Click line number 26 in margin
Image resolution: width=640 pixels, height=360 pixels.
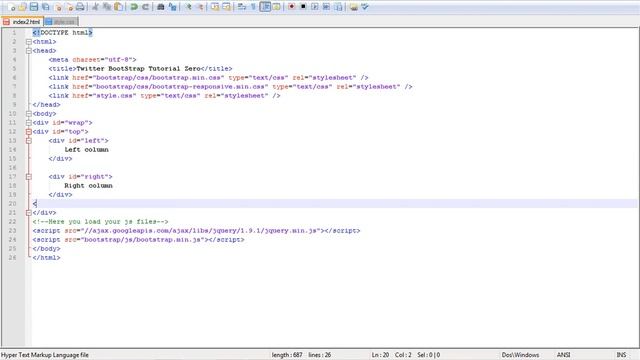(x=13, y=258)
